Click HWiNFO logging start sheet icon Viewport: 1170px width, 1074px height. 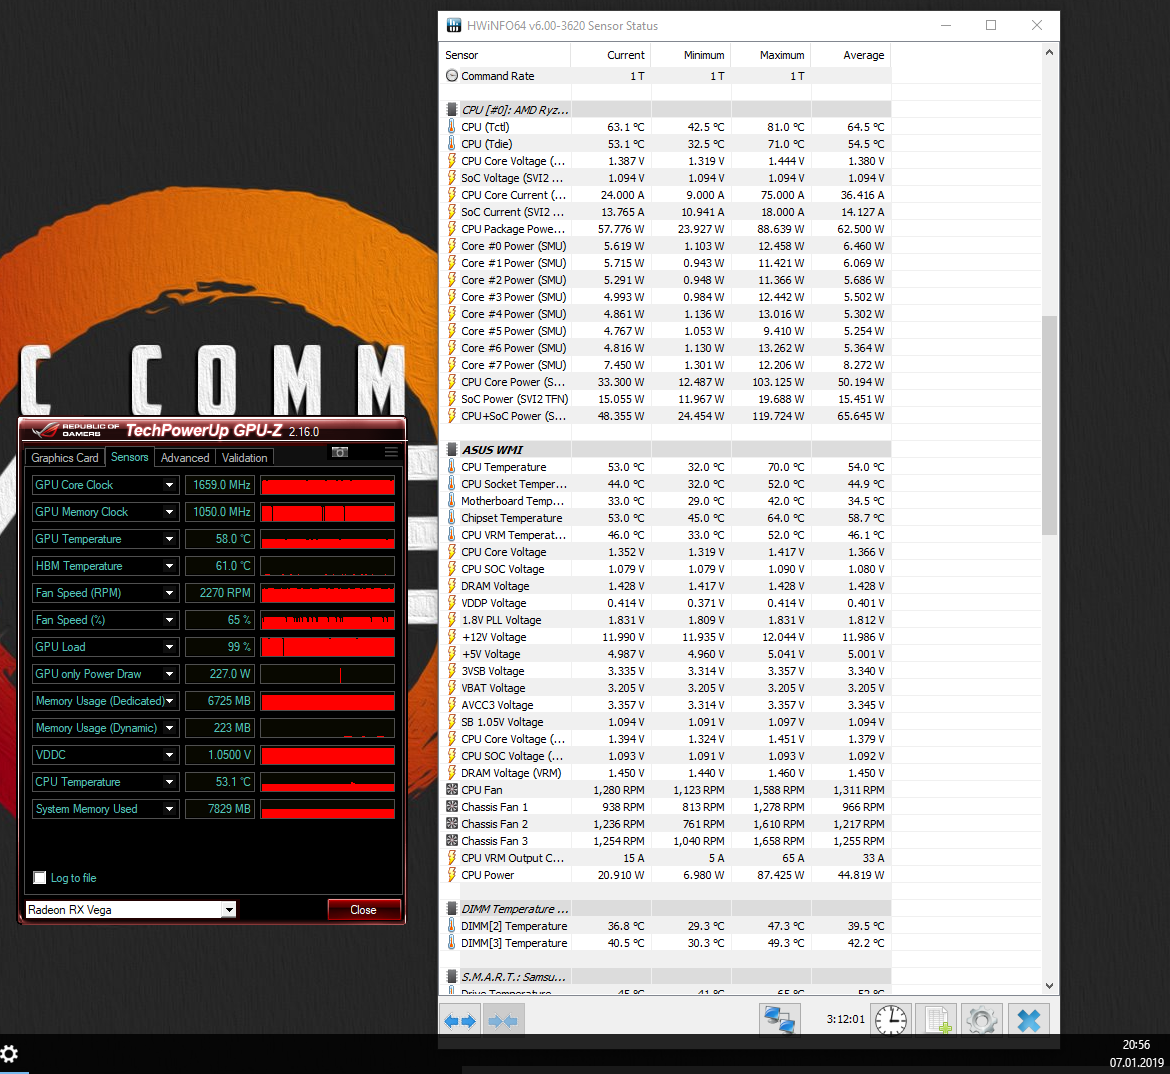tap(936, 1020)
